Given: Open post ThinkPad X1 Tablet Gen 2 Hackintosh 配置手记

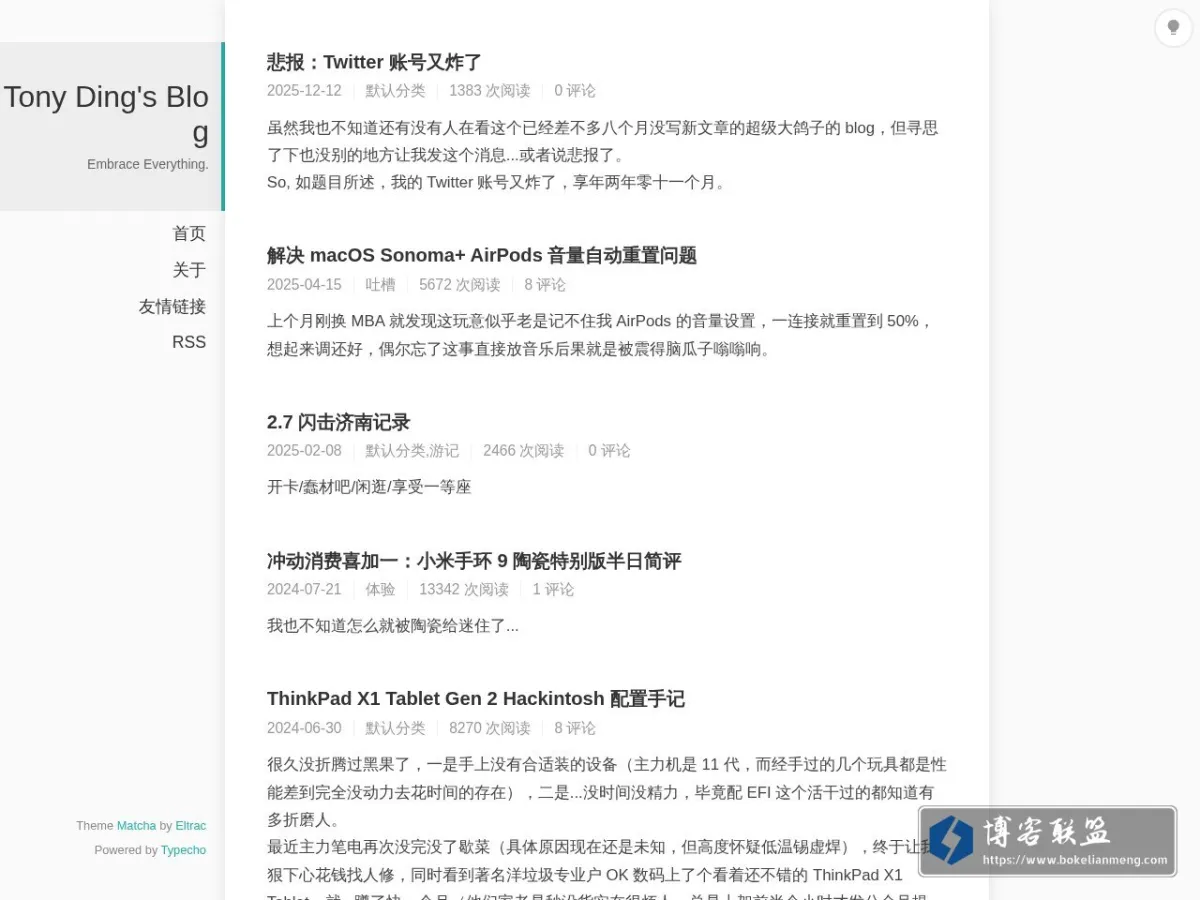Looking at the screenshot, I should click(x=476, y=699).
